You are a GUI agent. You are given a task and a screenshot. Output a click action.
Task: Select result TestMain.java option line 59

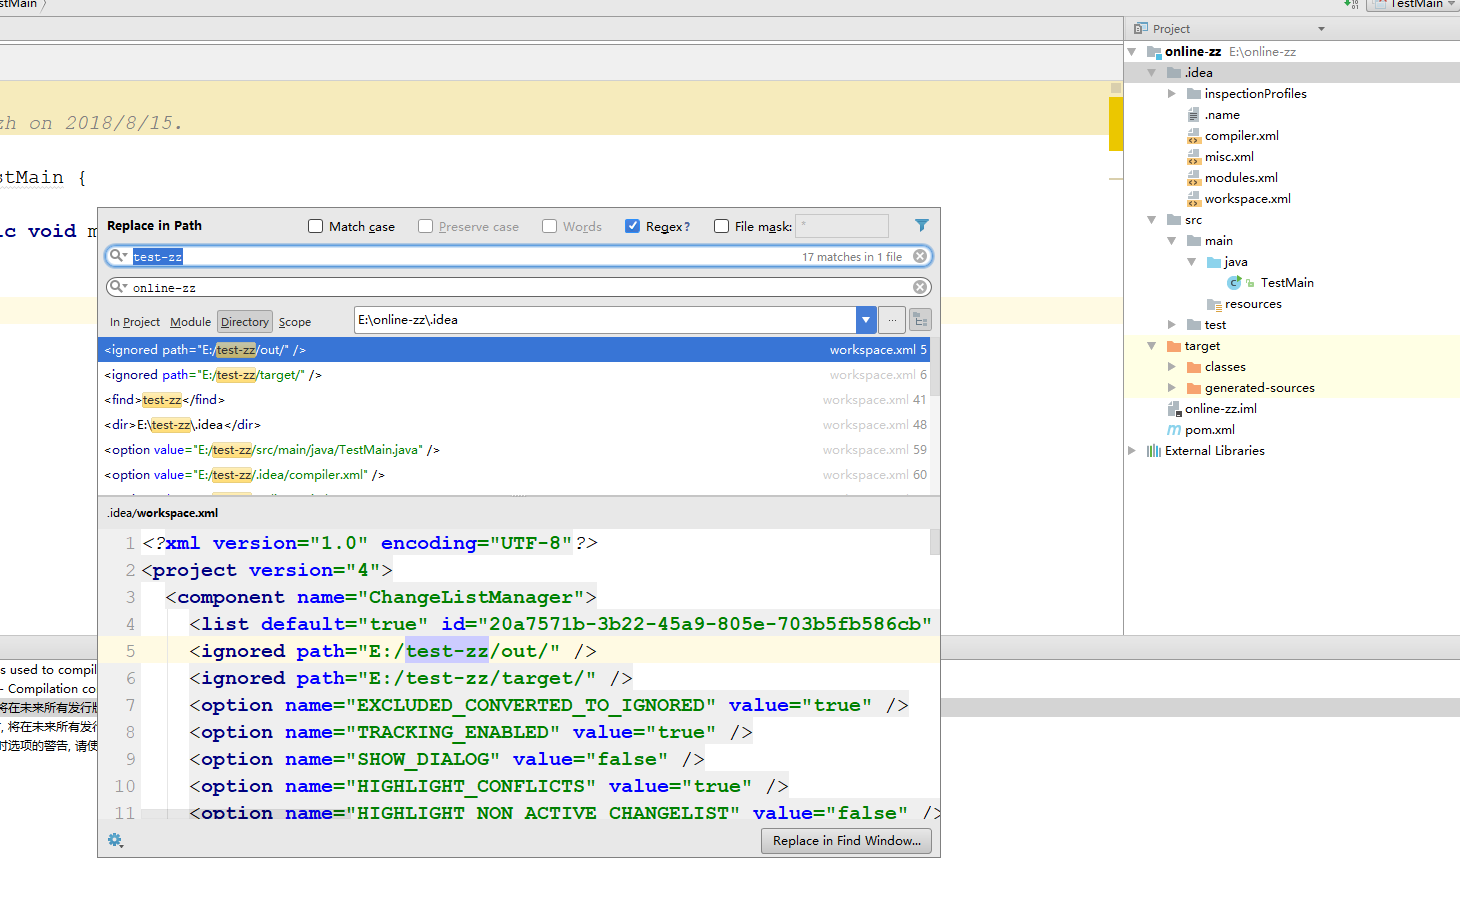(x=514, y=450)
